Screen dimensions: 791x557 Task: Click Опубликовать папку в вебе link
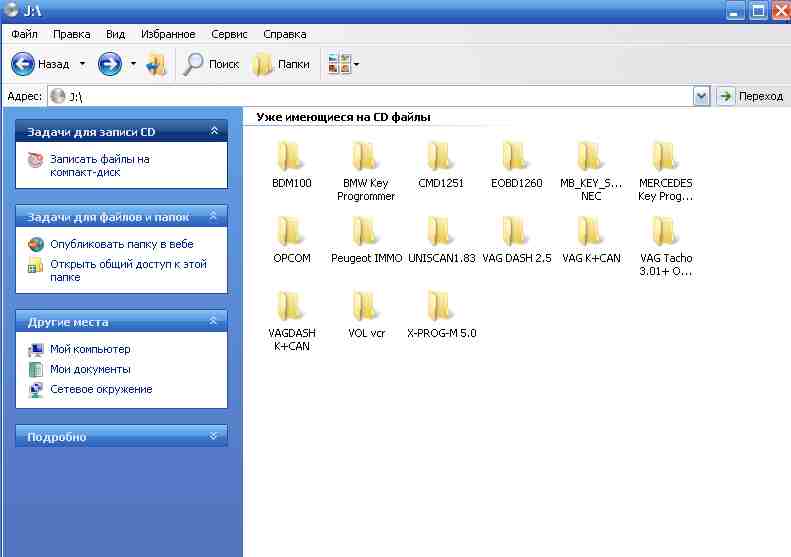click(x=122, y=244)
